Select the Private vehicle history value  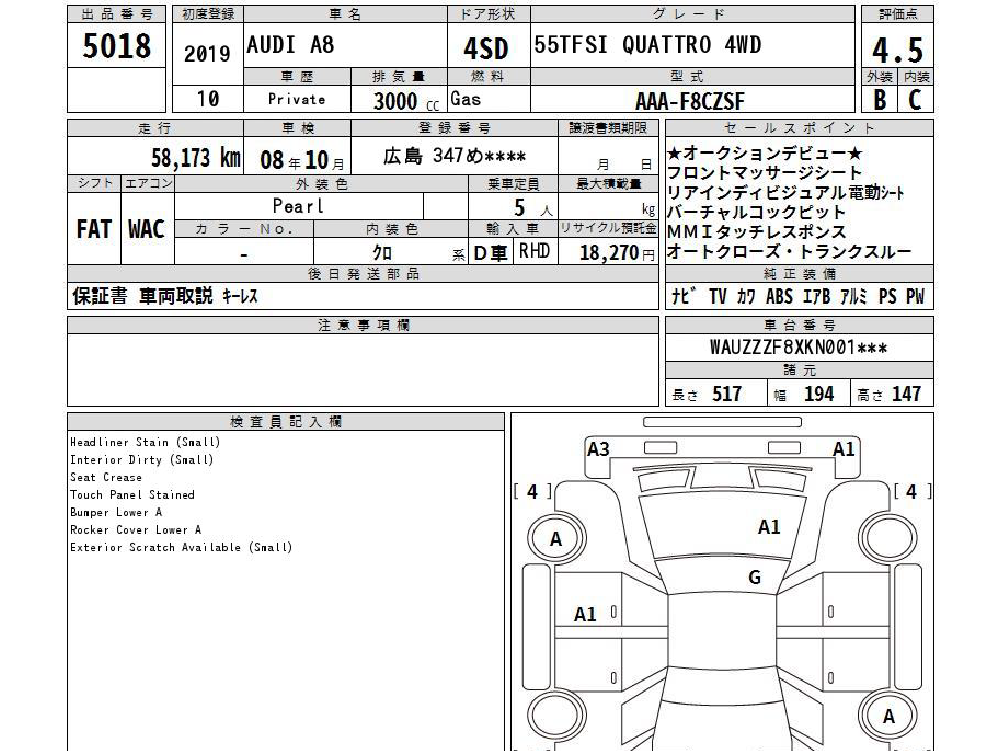click(296, 99)
